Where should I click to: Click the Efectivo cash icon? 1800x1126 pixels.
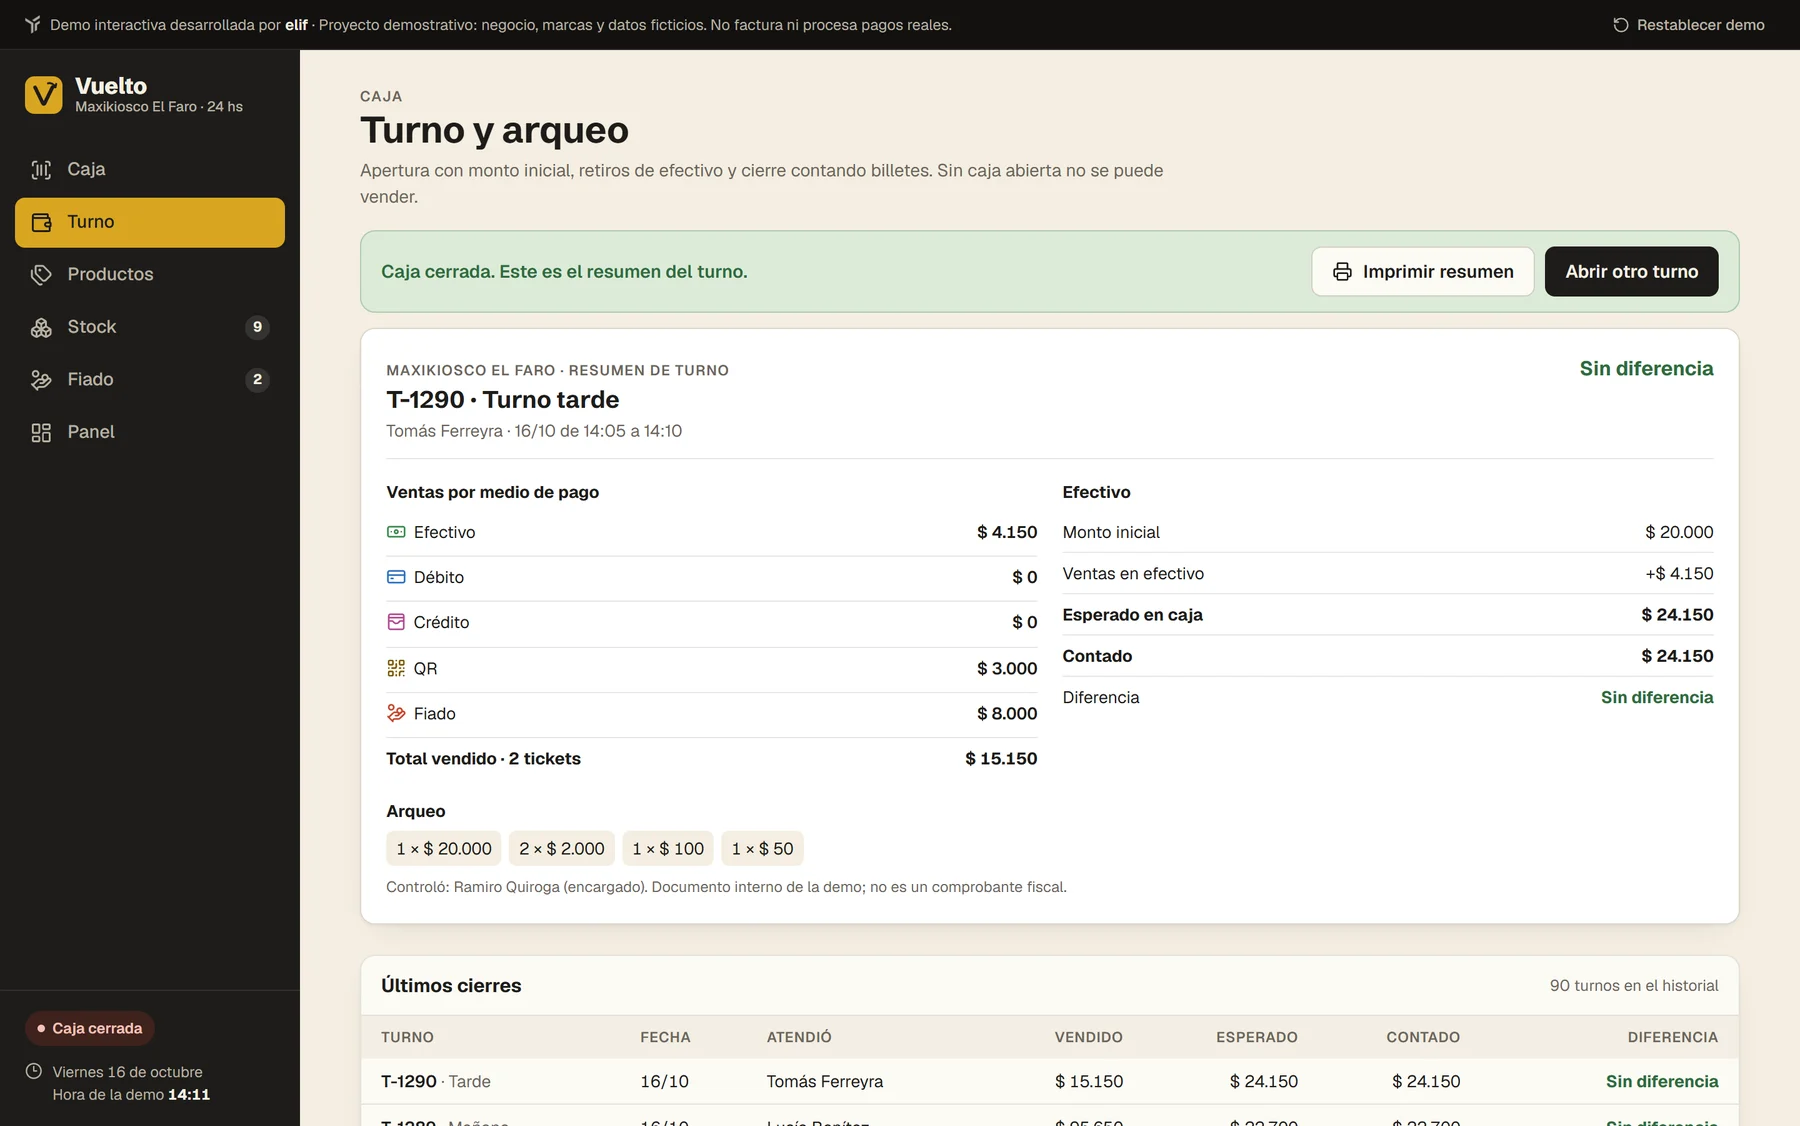tap(396, 532)
